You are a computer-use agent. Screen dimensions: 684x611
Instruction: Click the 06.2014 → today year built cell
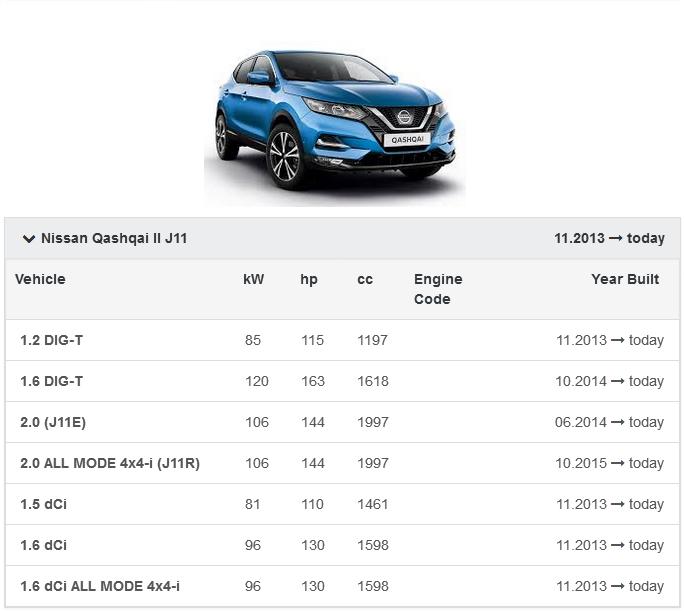pyautogui.click(x=609, y=422)
